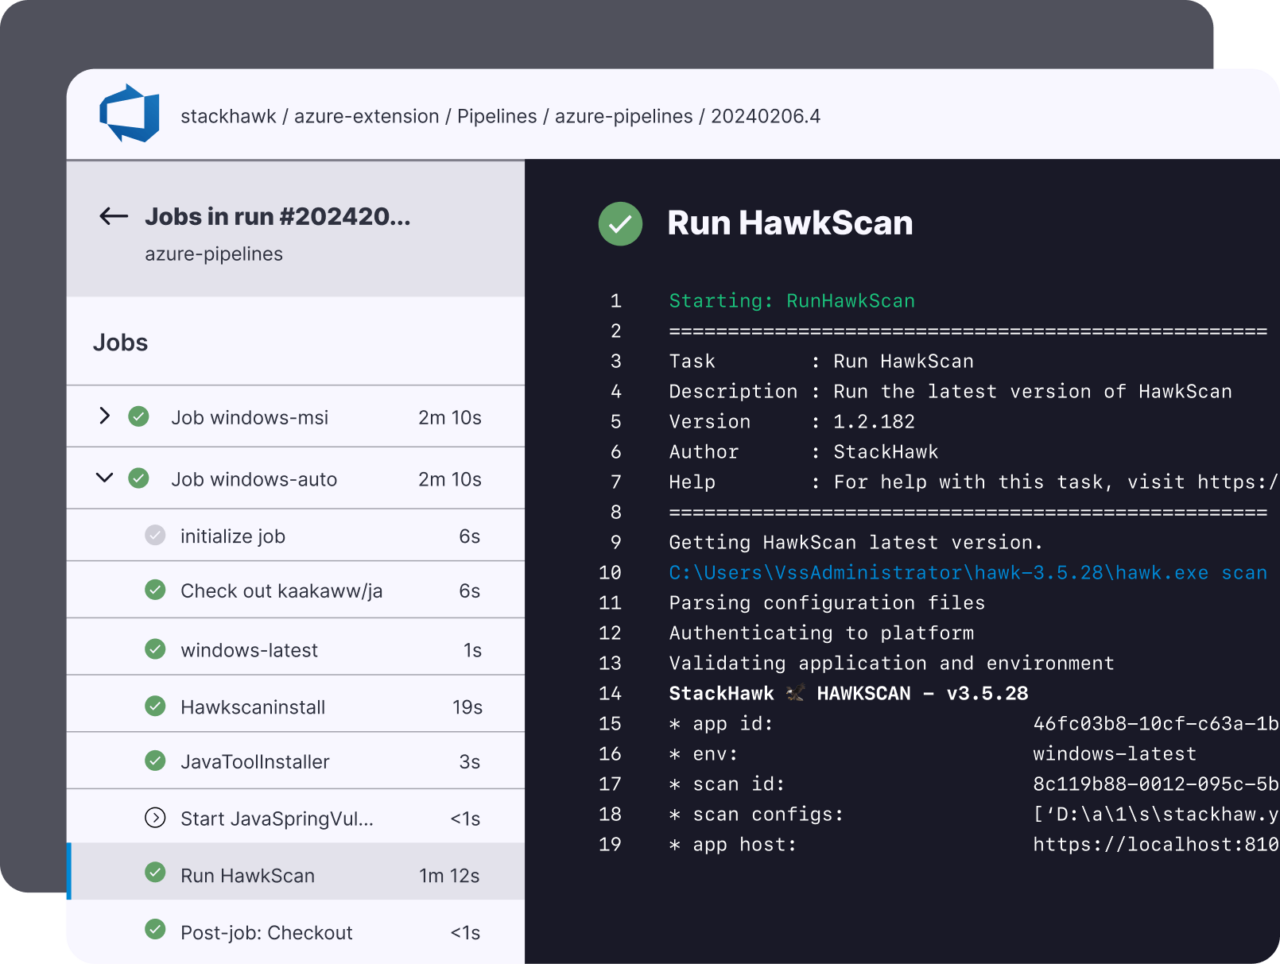Click log line Parsing configuration files

pyautogui.click(x=827, y=603)
